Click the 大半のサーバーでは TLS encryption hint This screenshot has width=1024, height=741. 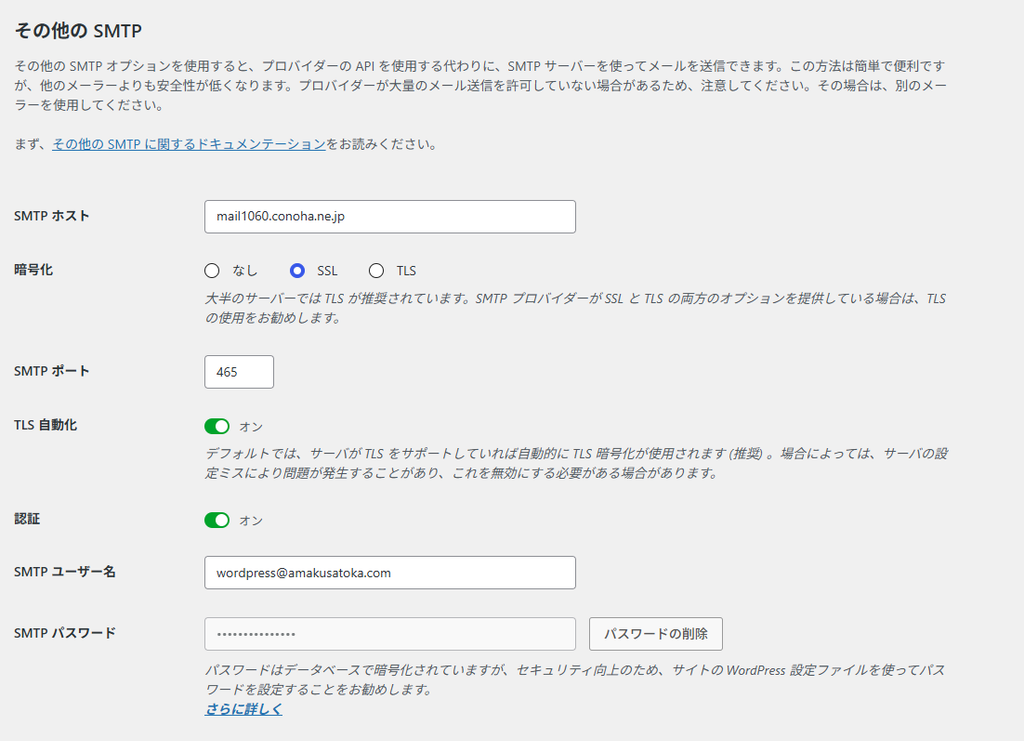coord(575,308)
